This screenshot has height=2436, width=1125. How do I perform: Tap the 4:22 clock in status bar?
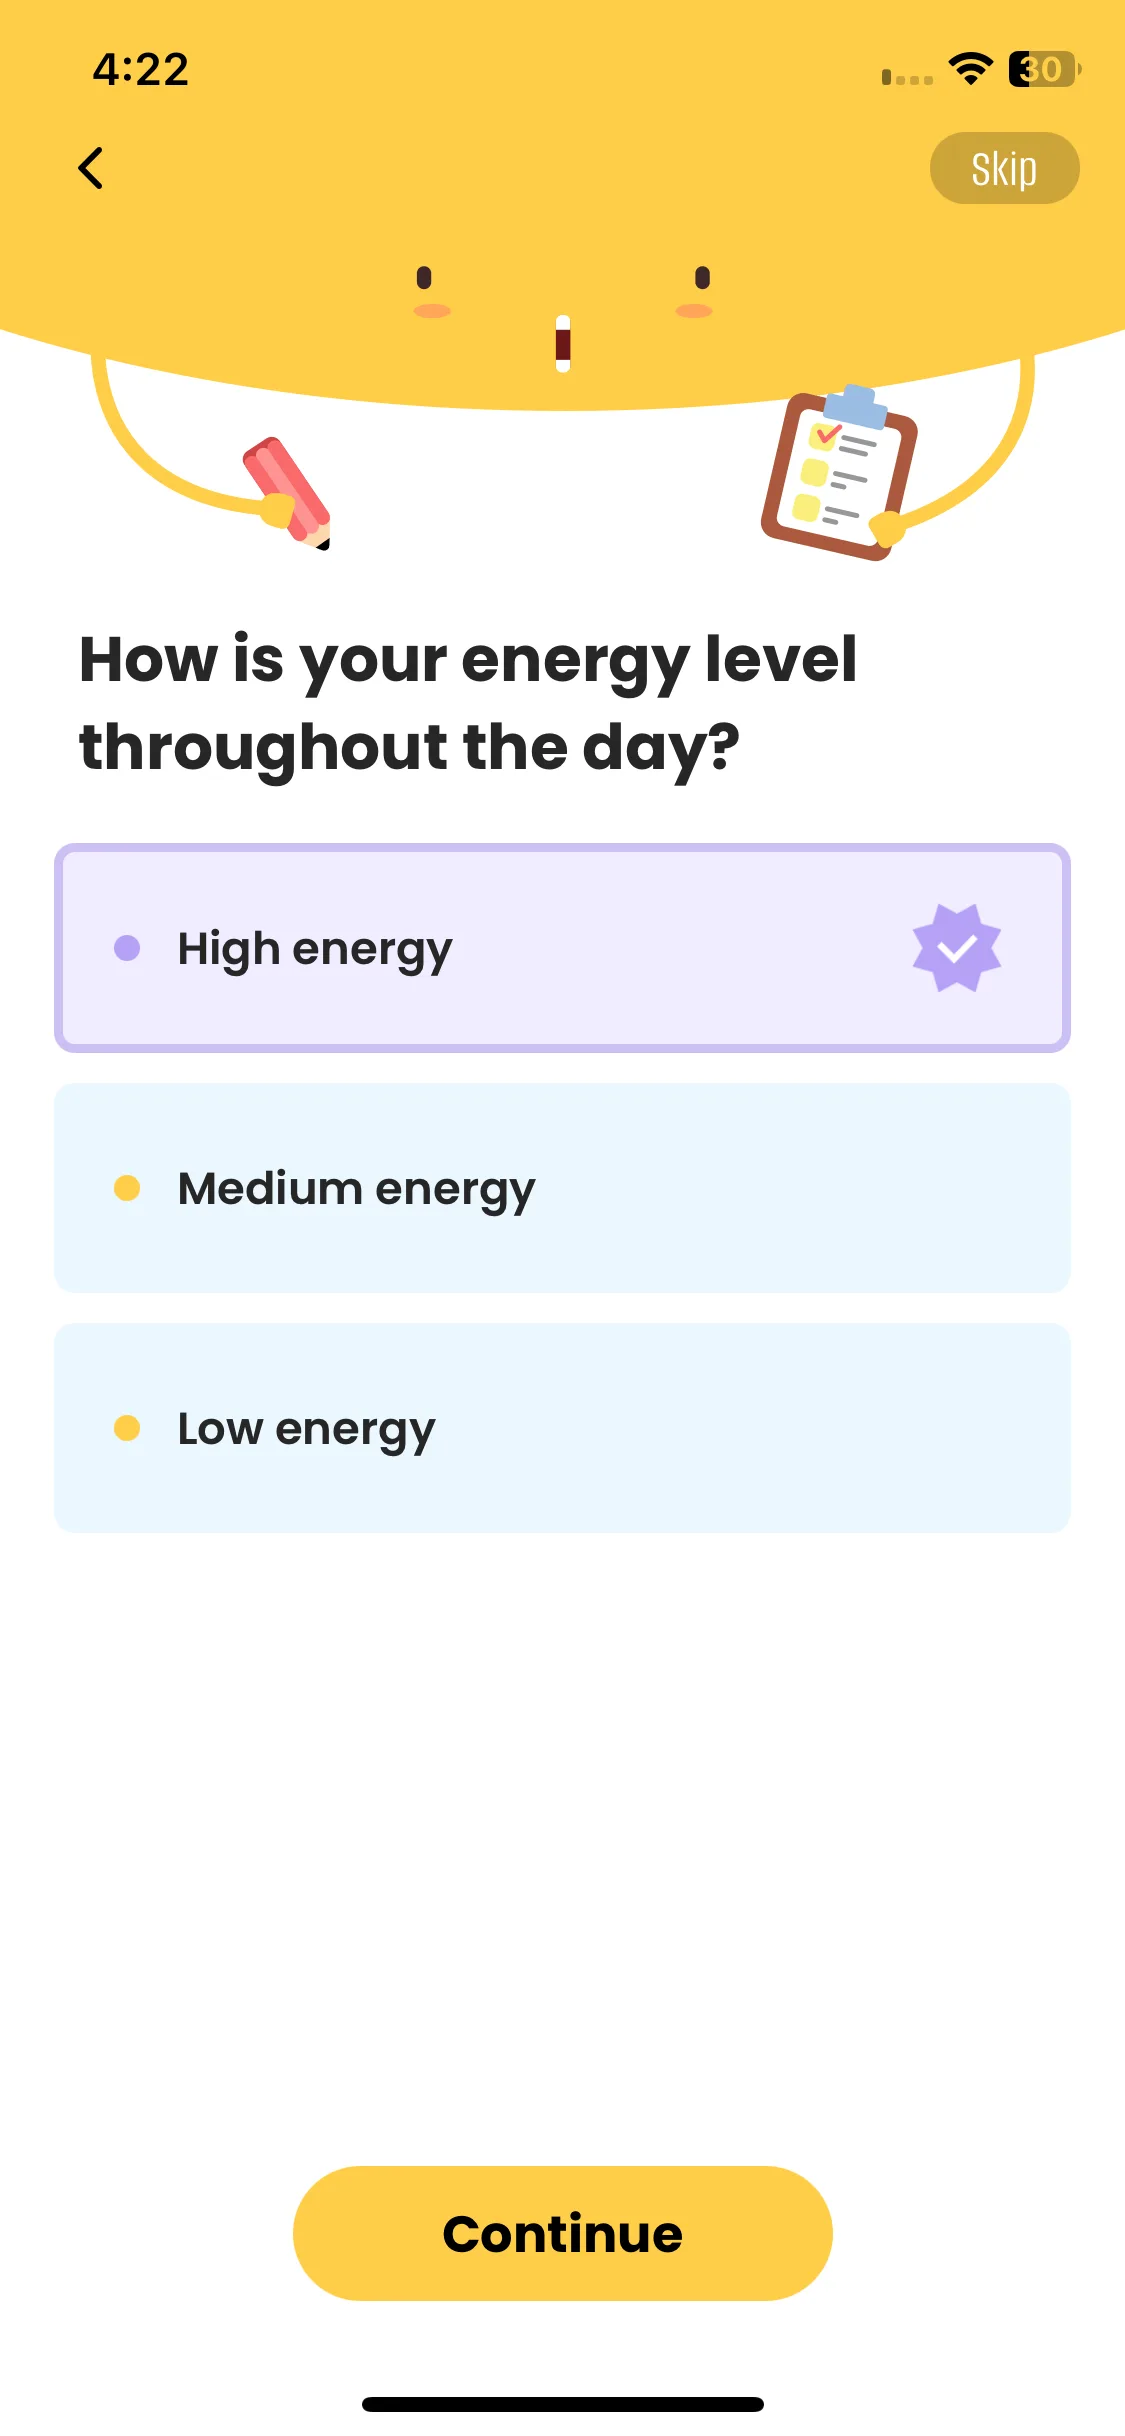click(x=141, y=70)
